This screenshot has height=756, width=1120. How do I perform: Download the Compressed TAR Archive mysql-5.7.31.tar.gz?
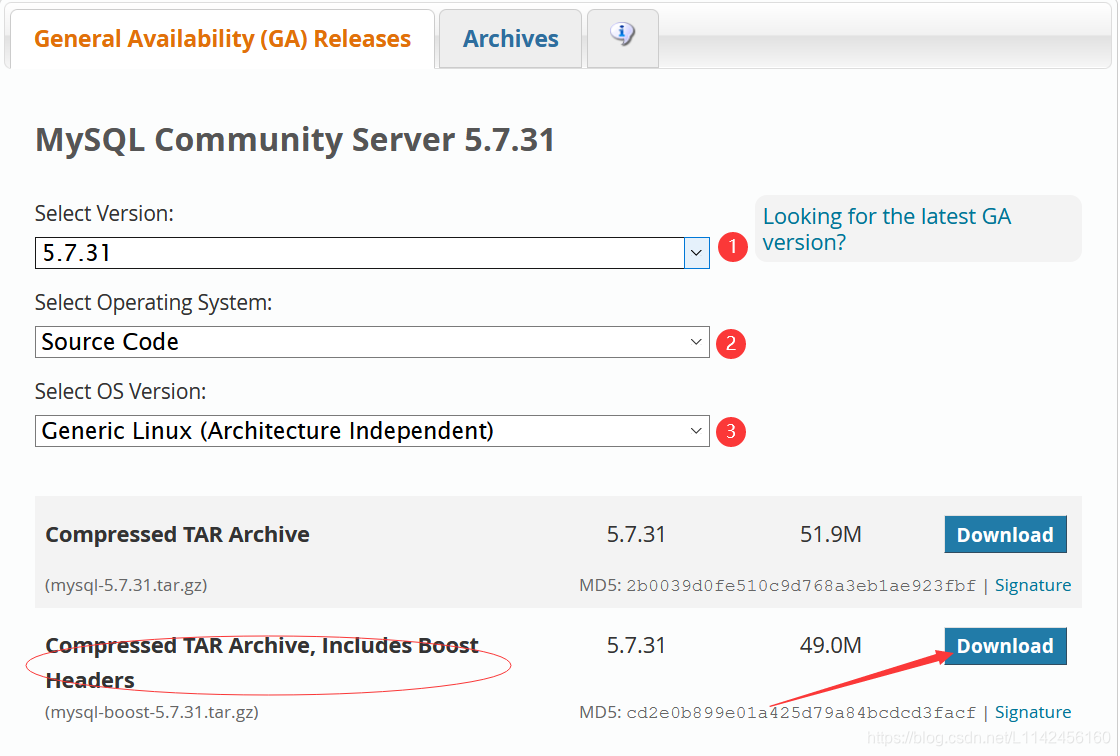click(x=1005, y=534)
